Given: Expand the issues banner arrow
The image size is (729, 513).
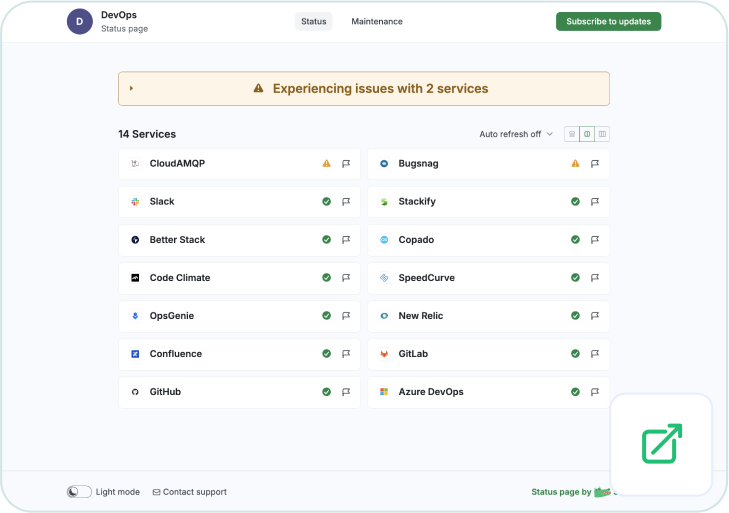Looking at the screenshot, I should (x=132, y=88).
